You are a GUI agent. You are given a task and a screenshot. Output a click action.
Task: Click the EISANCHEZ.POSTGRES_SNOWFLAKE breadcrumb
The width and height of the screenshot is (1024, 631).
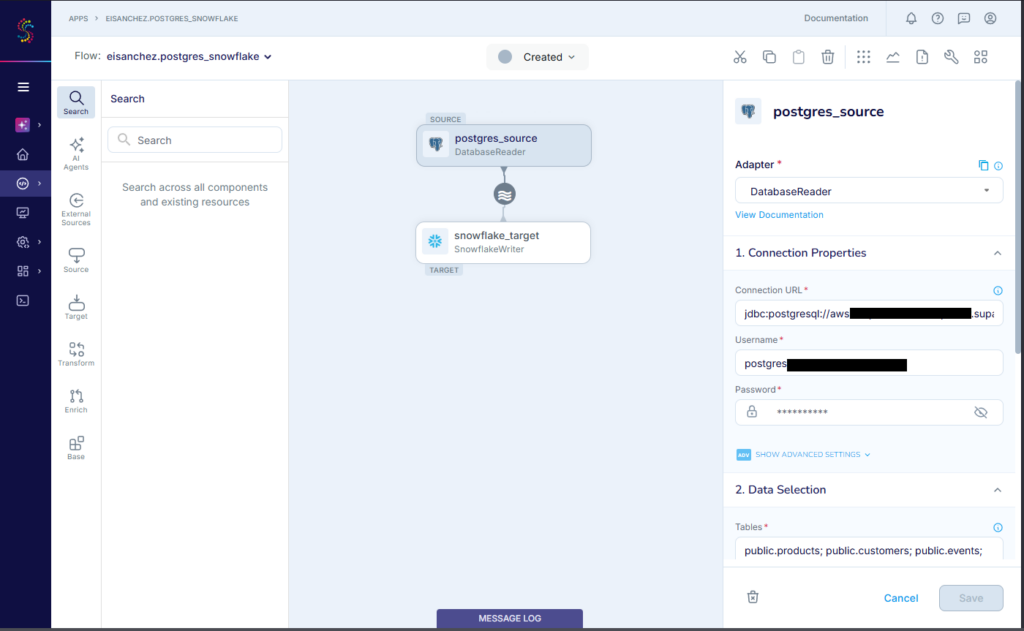(x=172, y=18)
